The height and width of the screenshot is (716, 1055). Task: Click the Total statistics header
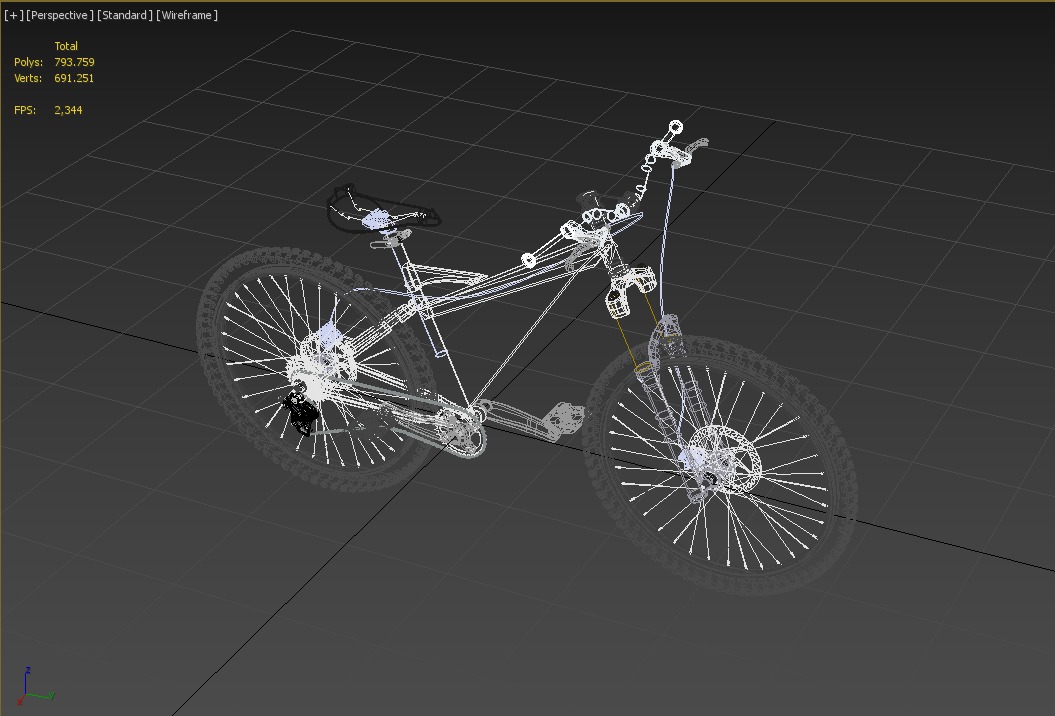coord(66,46)
